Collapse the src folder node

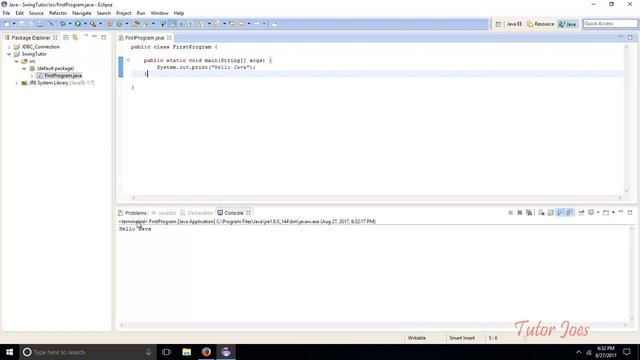click(x=17, y=62)
